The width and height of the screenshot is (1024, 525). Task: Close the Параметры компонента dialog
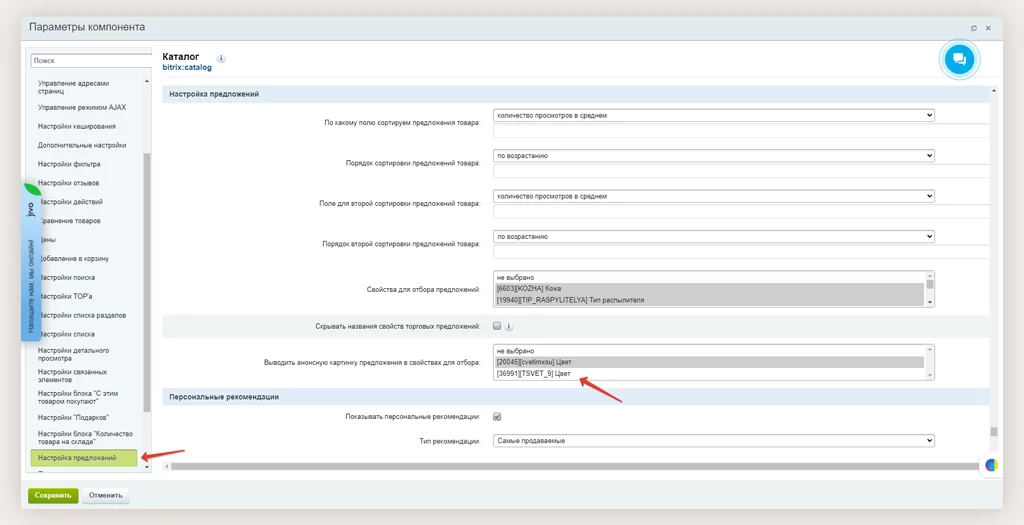(x=990, y=28)
